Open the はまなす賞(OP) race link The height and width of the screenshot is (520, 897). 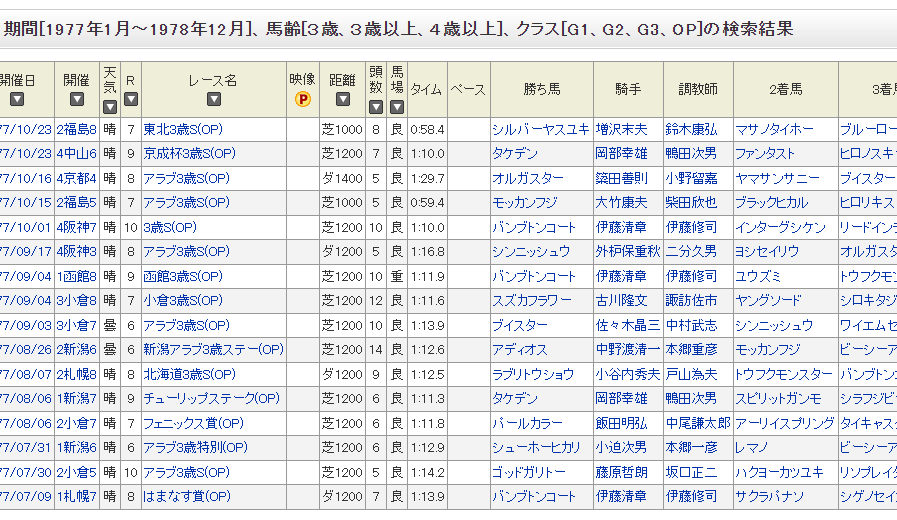click(x=186, y=497)
